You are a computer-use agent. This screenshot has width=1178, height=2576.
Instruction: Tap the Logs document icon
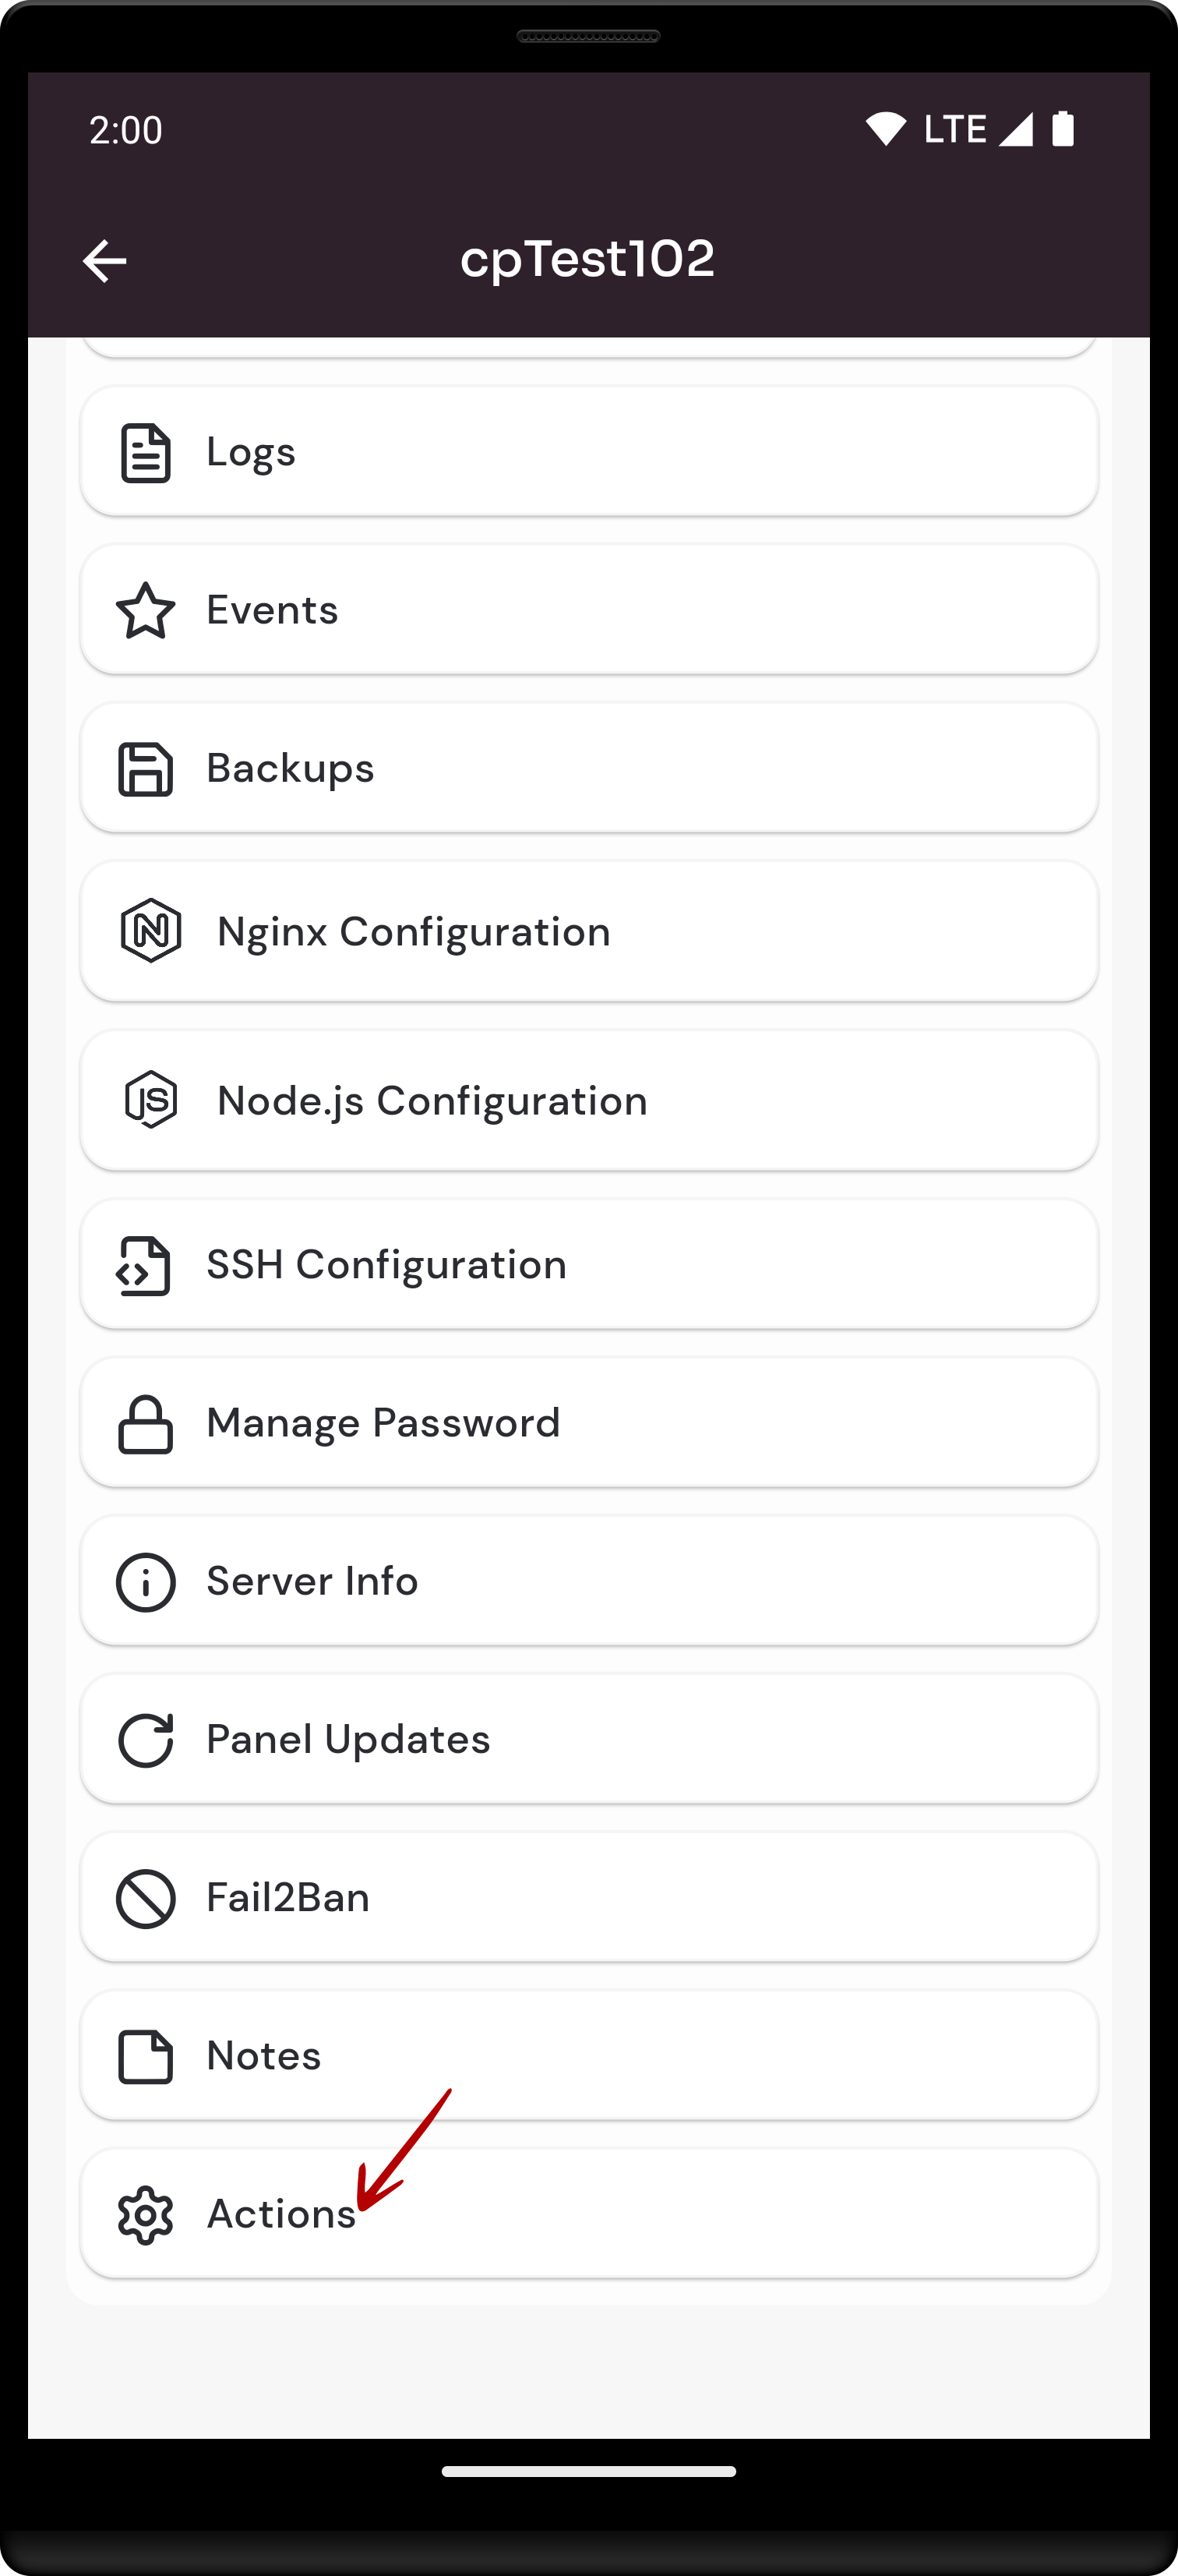(146, 453)
